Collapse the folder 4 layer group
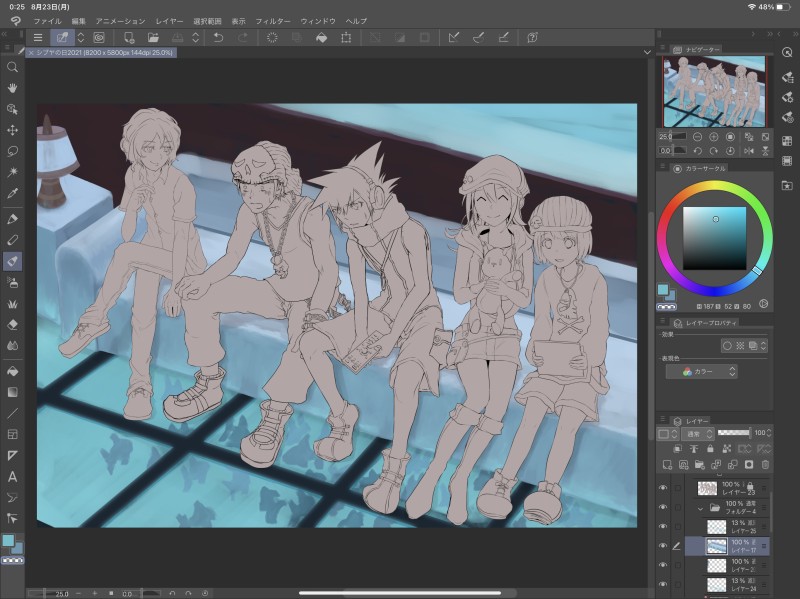Image resolution: width=800 pixels, height=599 pixels. [x=699, y=508]
